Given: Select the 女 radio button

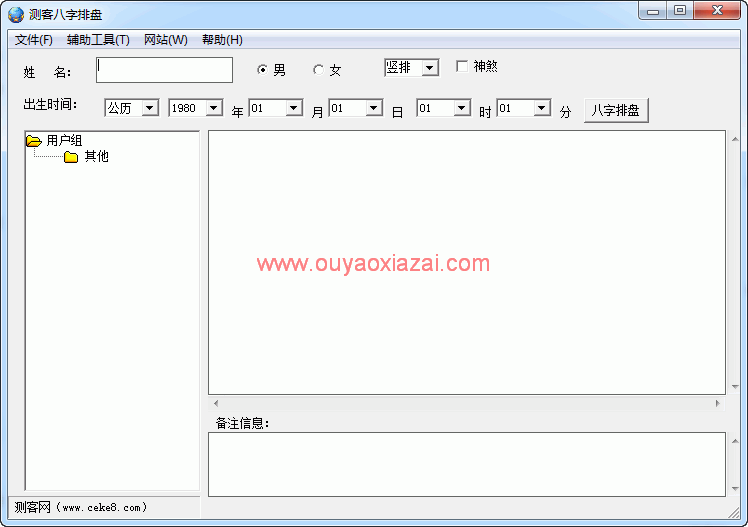Looking at the screenshot, I should click(x=318, y=70).
